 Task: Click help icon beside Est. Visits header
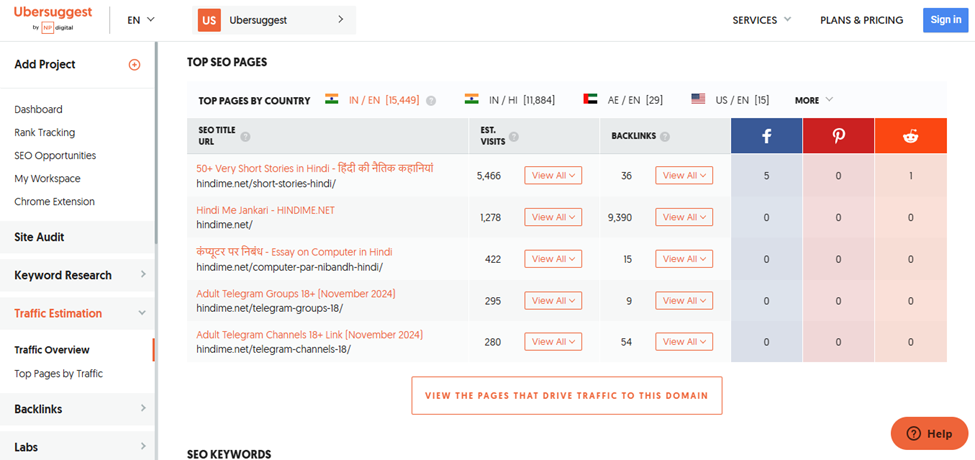pyautogui.click(x=514, y=137)
